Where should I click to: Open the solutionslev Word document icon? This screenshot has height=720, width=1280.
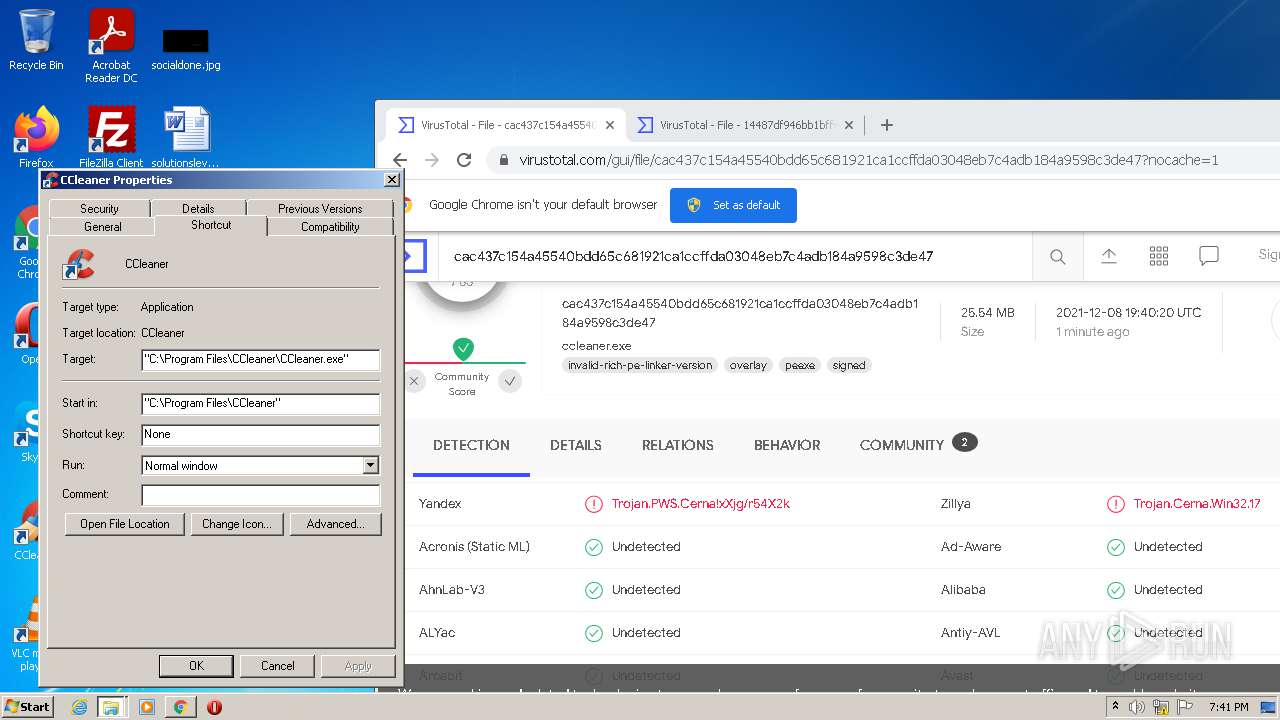[x=186, y=137]
